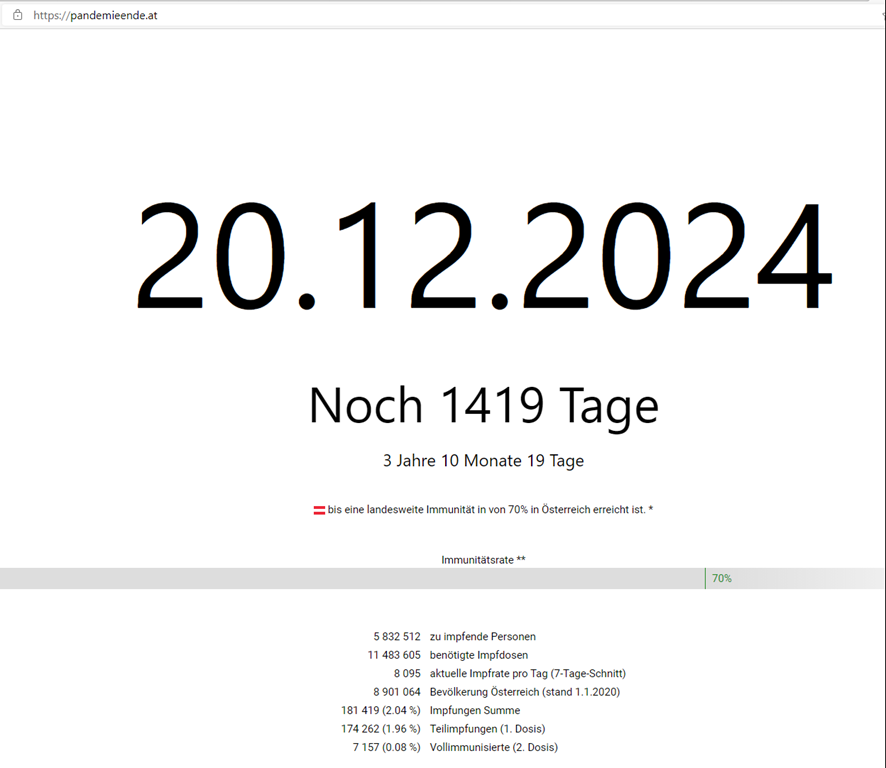
Task: Click the 'zu impfende Personen' label
Action: pyautogui.click(x=483, y=637)
